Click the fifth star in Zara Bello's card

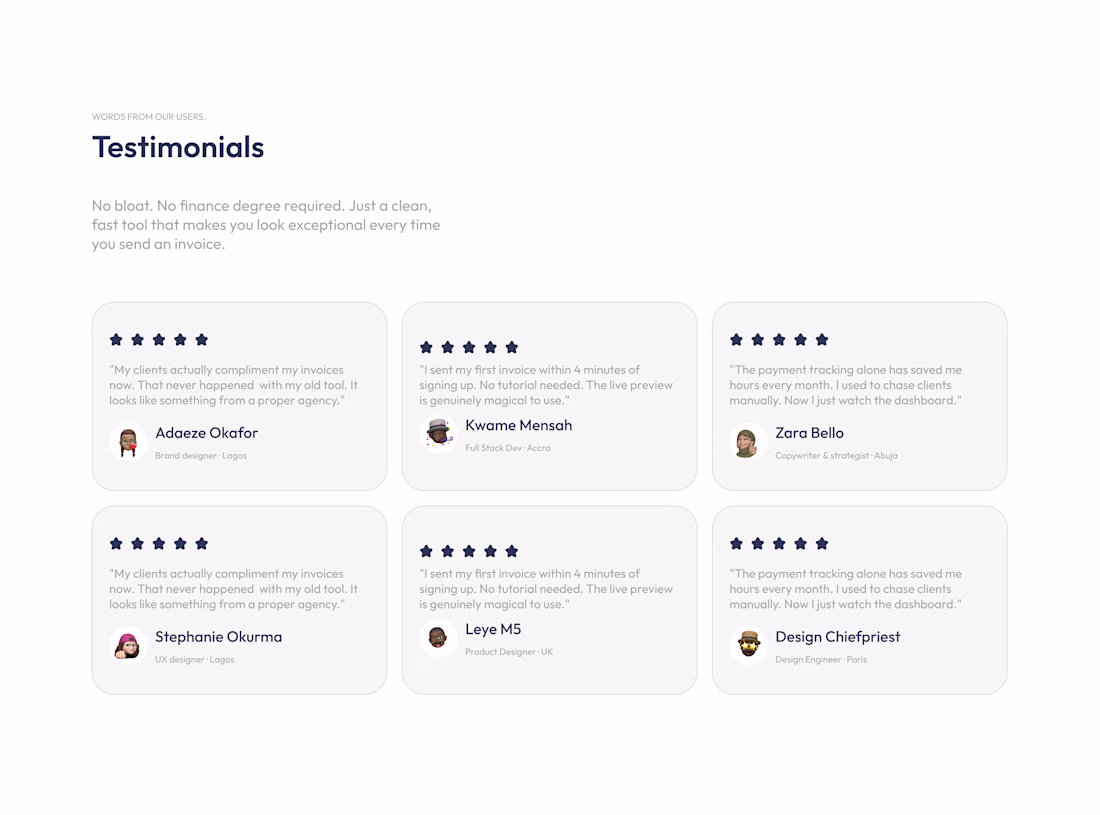[822, 340]
